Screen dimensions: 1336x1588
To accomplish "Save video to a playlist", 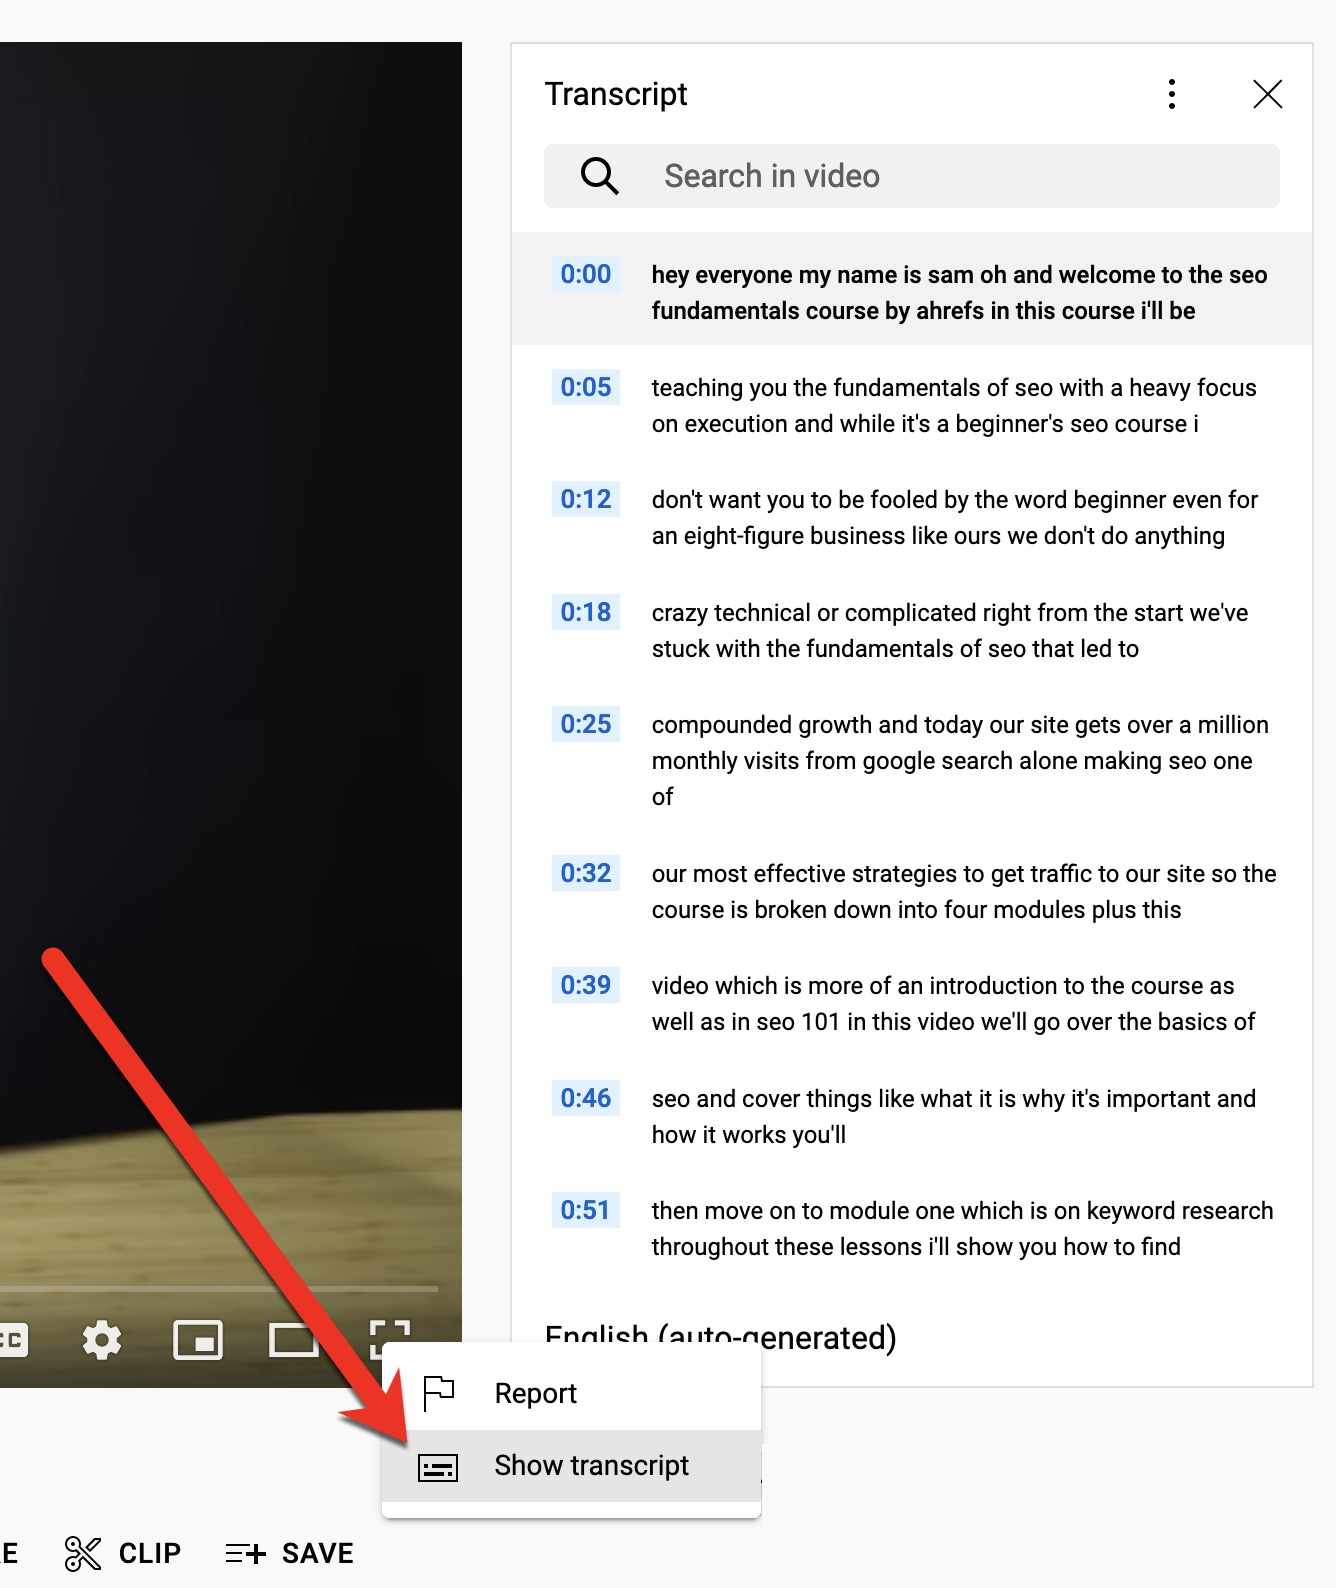I will [x=290, y=1553].
